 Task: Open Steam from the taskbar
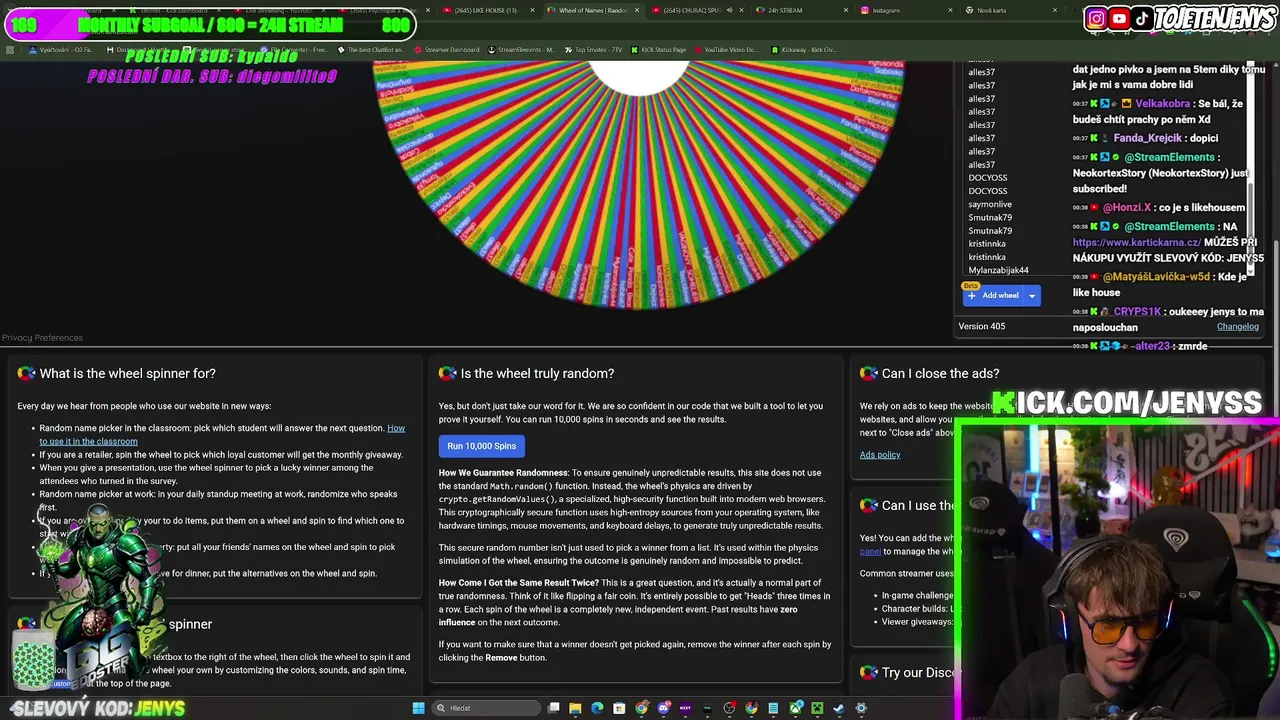838,708
